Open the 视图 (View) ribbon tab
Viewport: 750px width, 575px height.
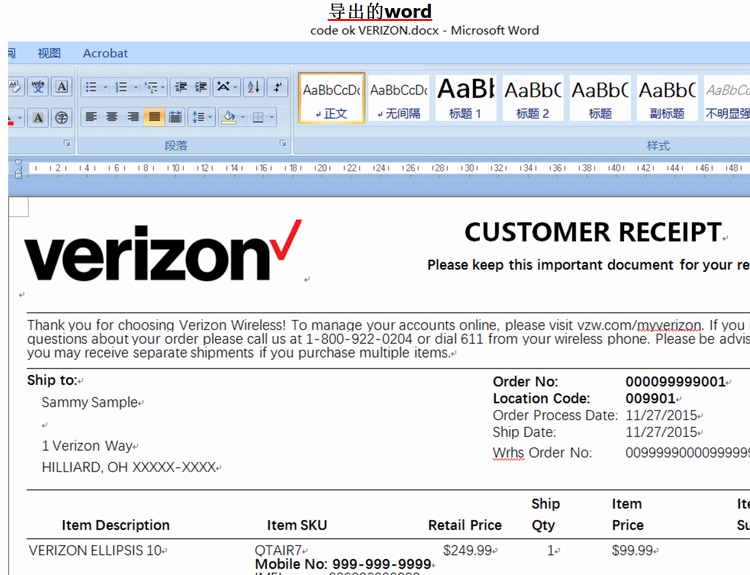49,53
